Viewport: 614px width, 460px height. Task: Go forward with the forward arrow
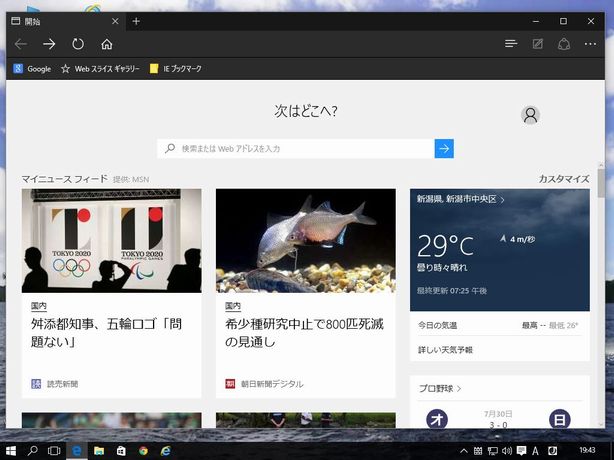[49, 44]
